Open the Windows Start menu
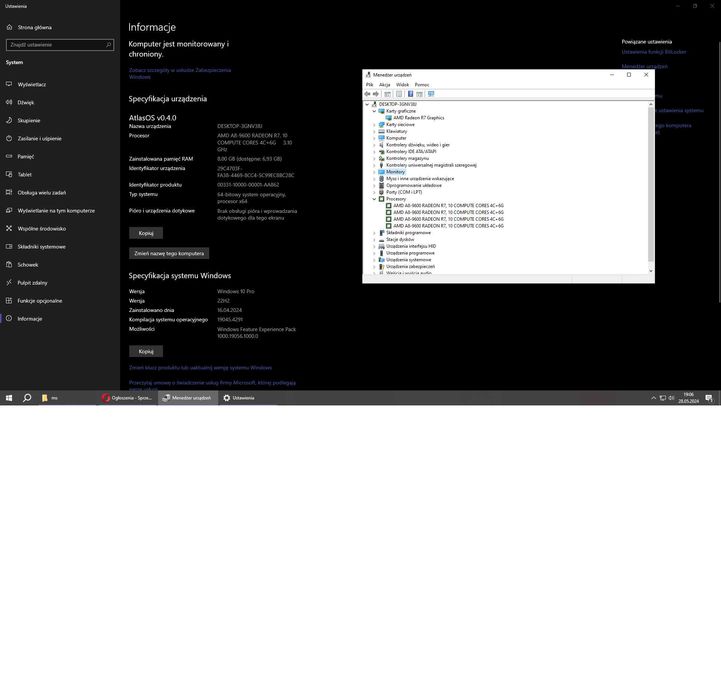Image resolution: width=721 pixels, height=699 pixels. pos(9,398)
